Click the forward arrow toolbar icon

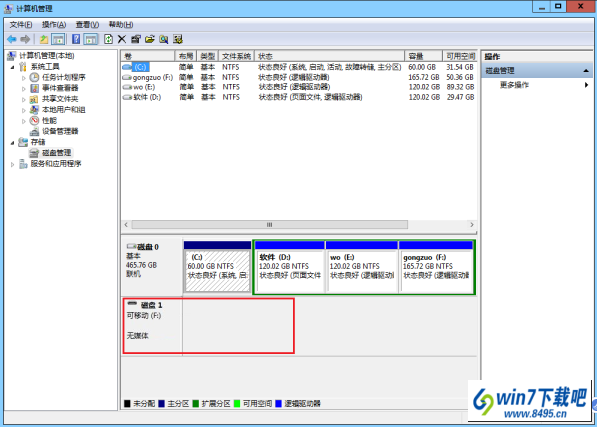(x=25, y=39)
